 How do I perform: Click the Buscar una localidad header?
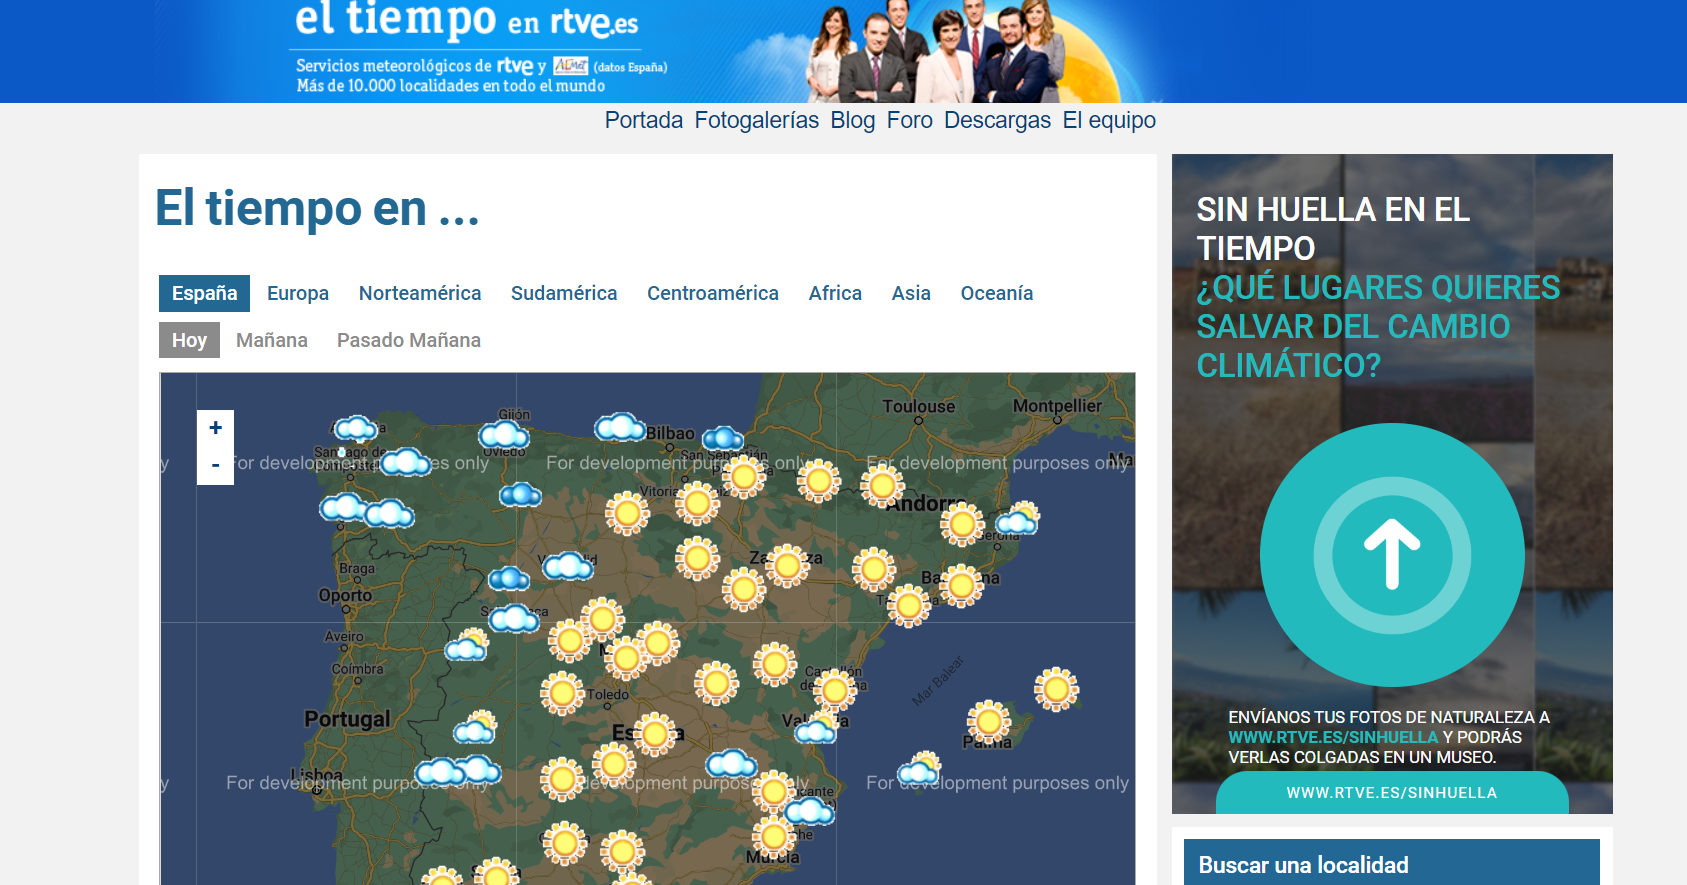pyautogui.click(x=1392, y=862)
